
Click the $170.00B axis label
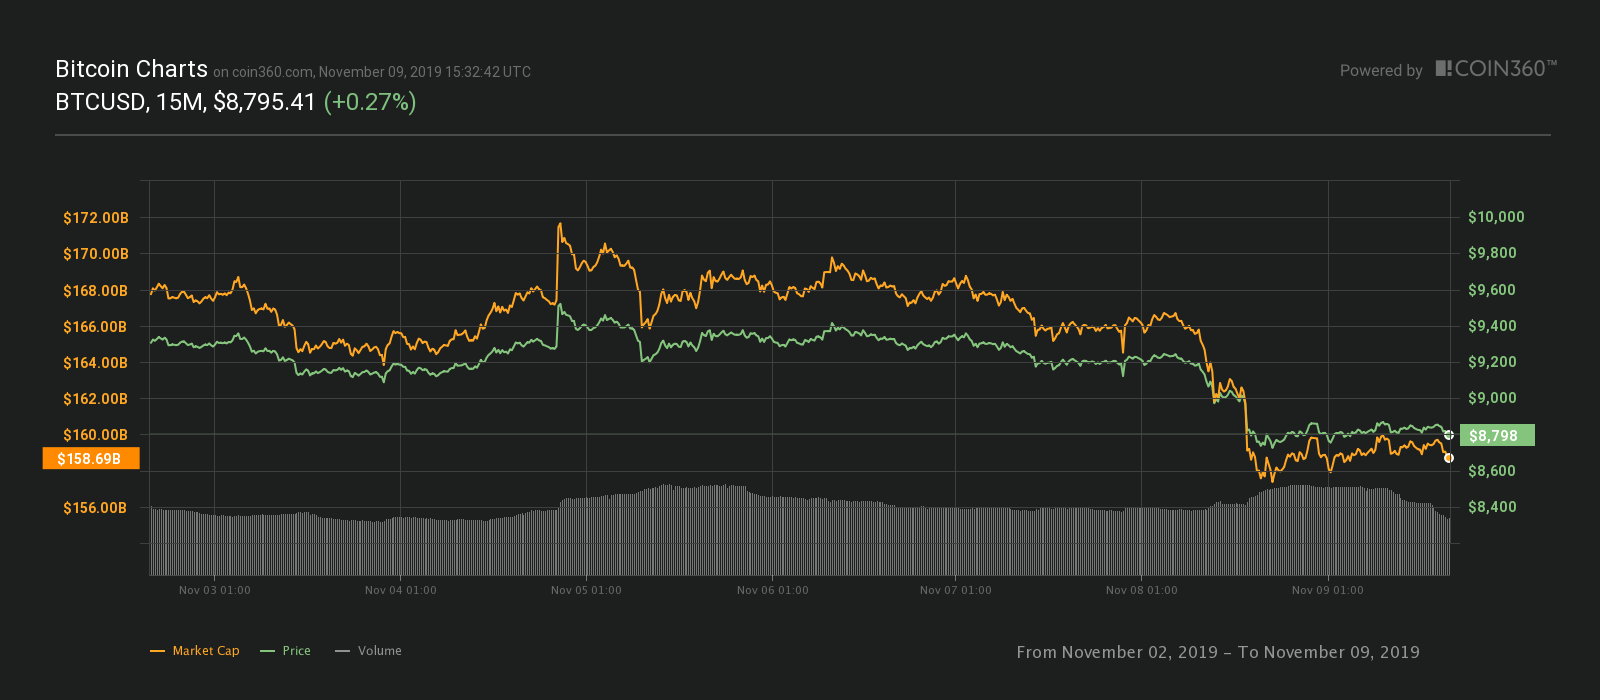(96, 254)
